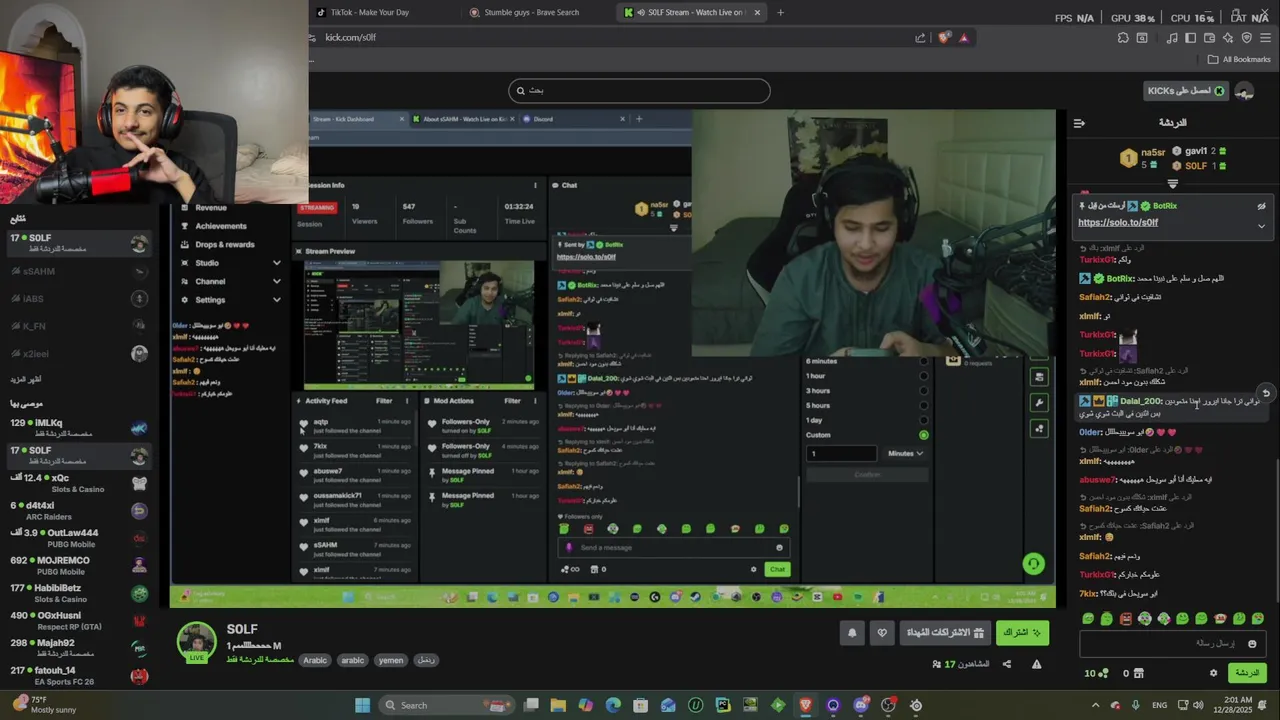Open Discord from the taskbar
Viewport: 1280px width, 720px height.
[861, 705]
